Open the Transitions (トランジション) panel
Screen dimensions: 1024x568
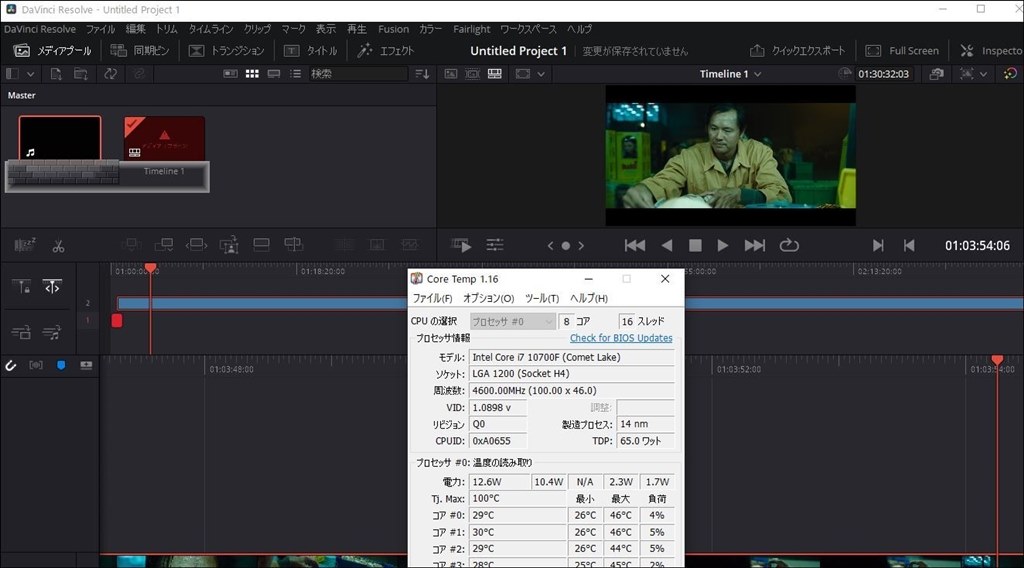(x=227, y=50)
